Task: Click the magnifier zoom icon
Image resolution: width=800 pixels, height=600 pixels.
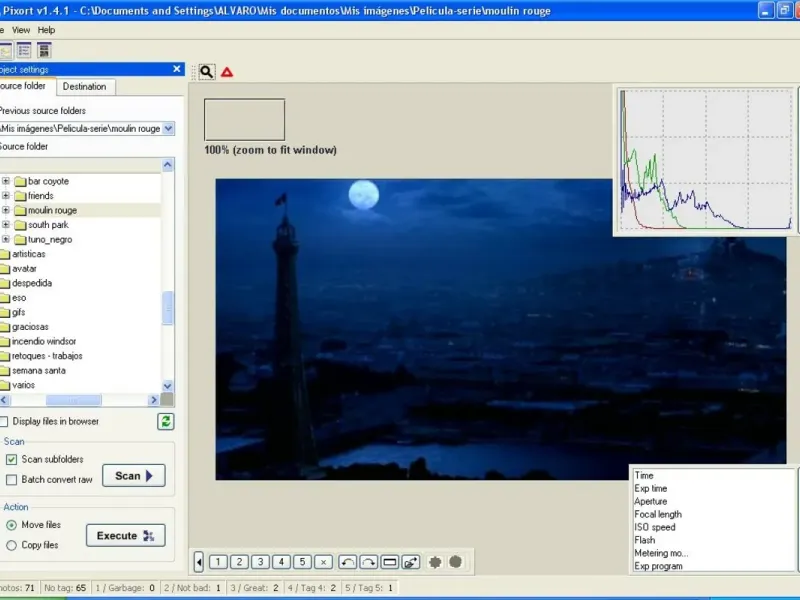Action: pos(206,72)
